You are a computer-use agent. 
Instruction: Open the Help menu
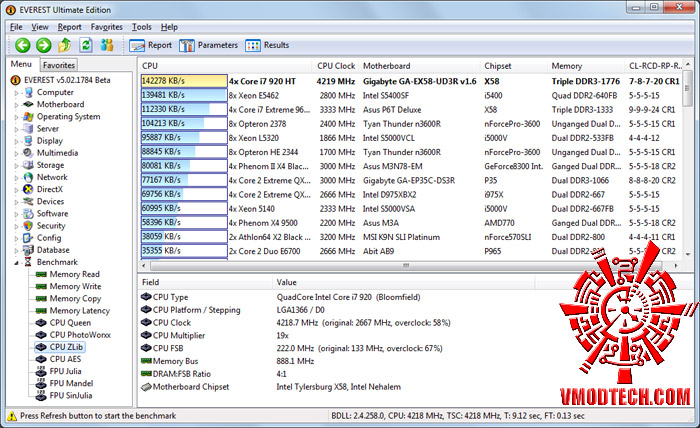169,27
